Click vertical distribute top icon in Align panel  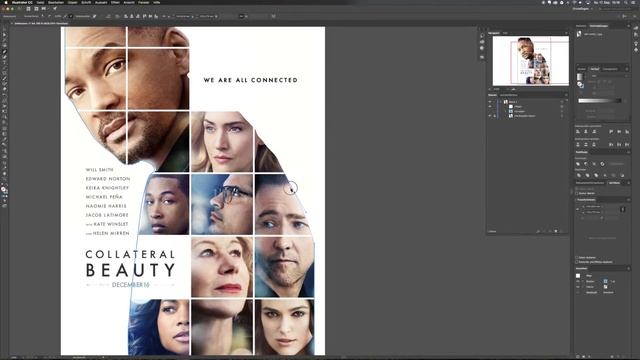[x=578, y=144]
